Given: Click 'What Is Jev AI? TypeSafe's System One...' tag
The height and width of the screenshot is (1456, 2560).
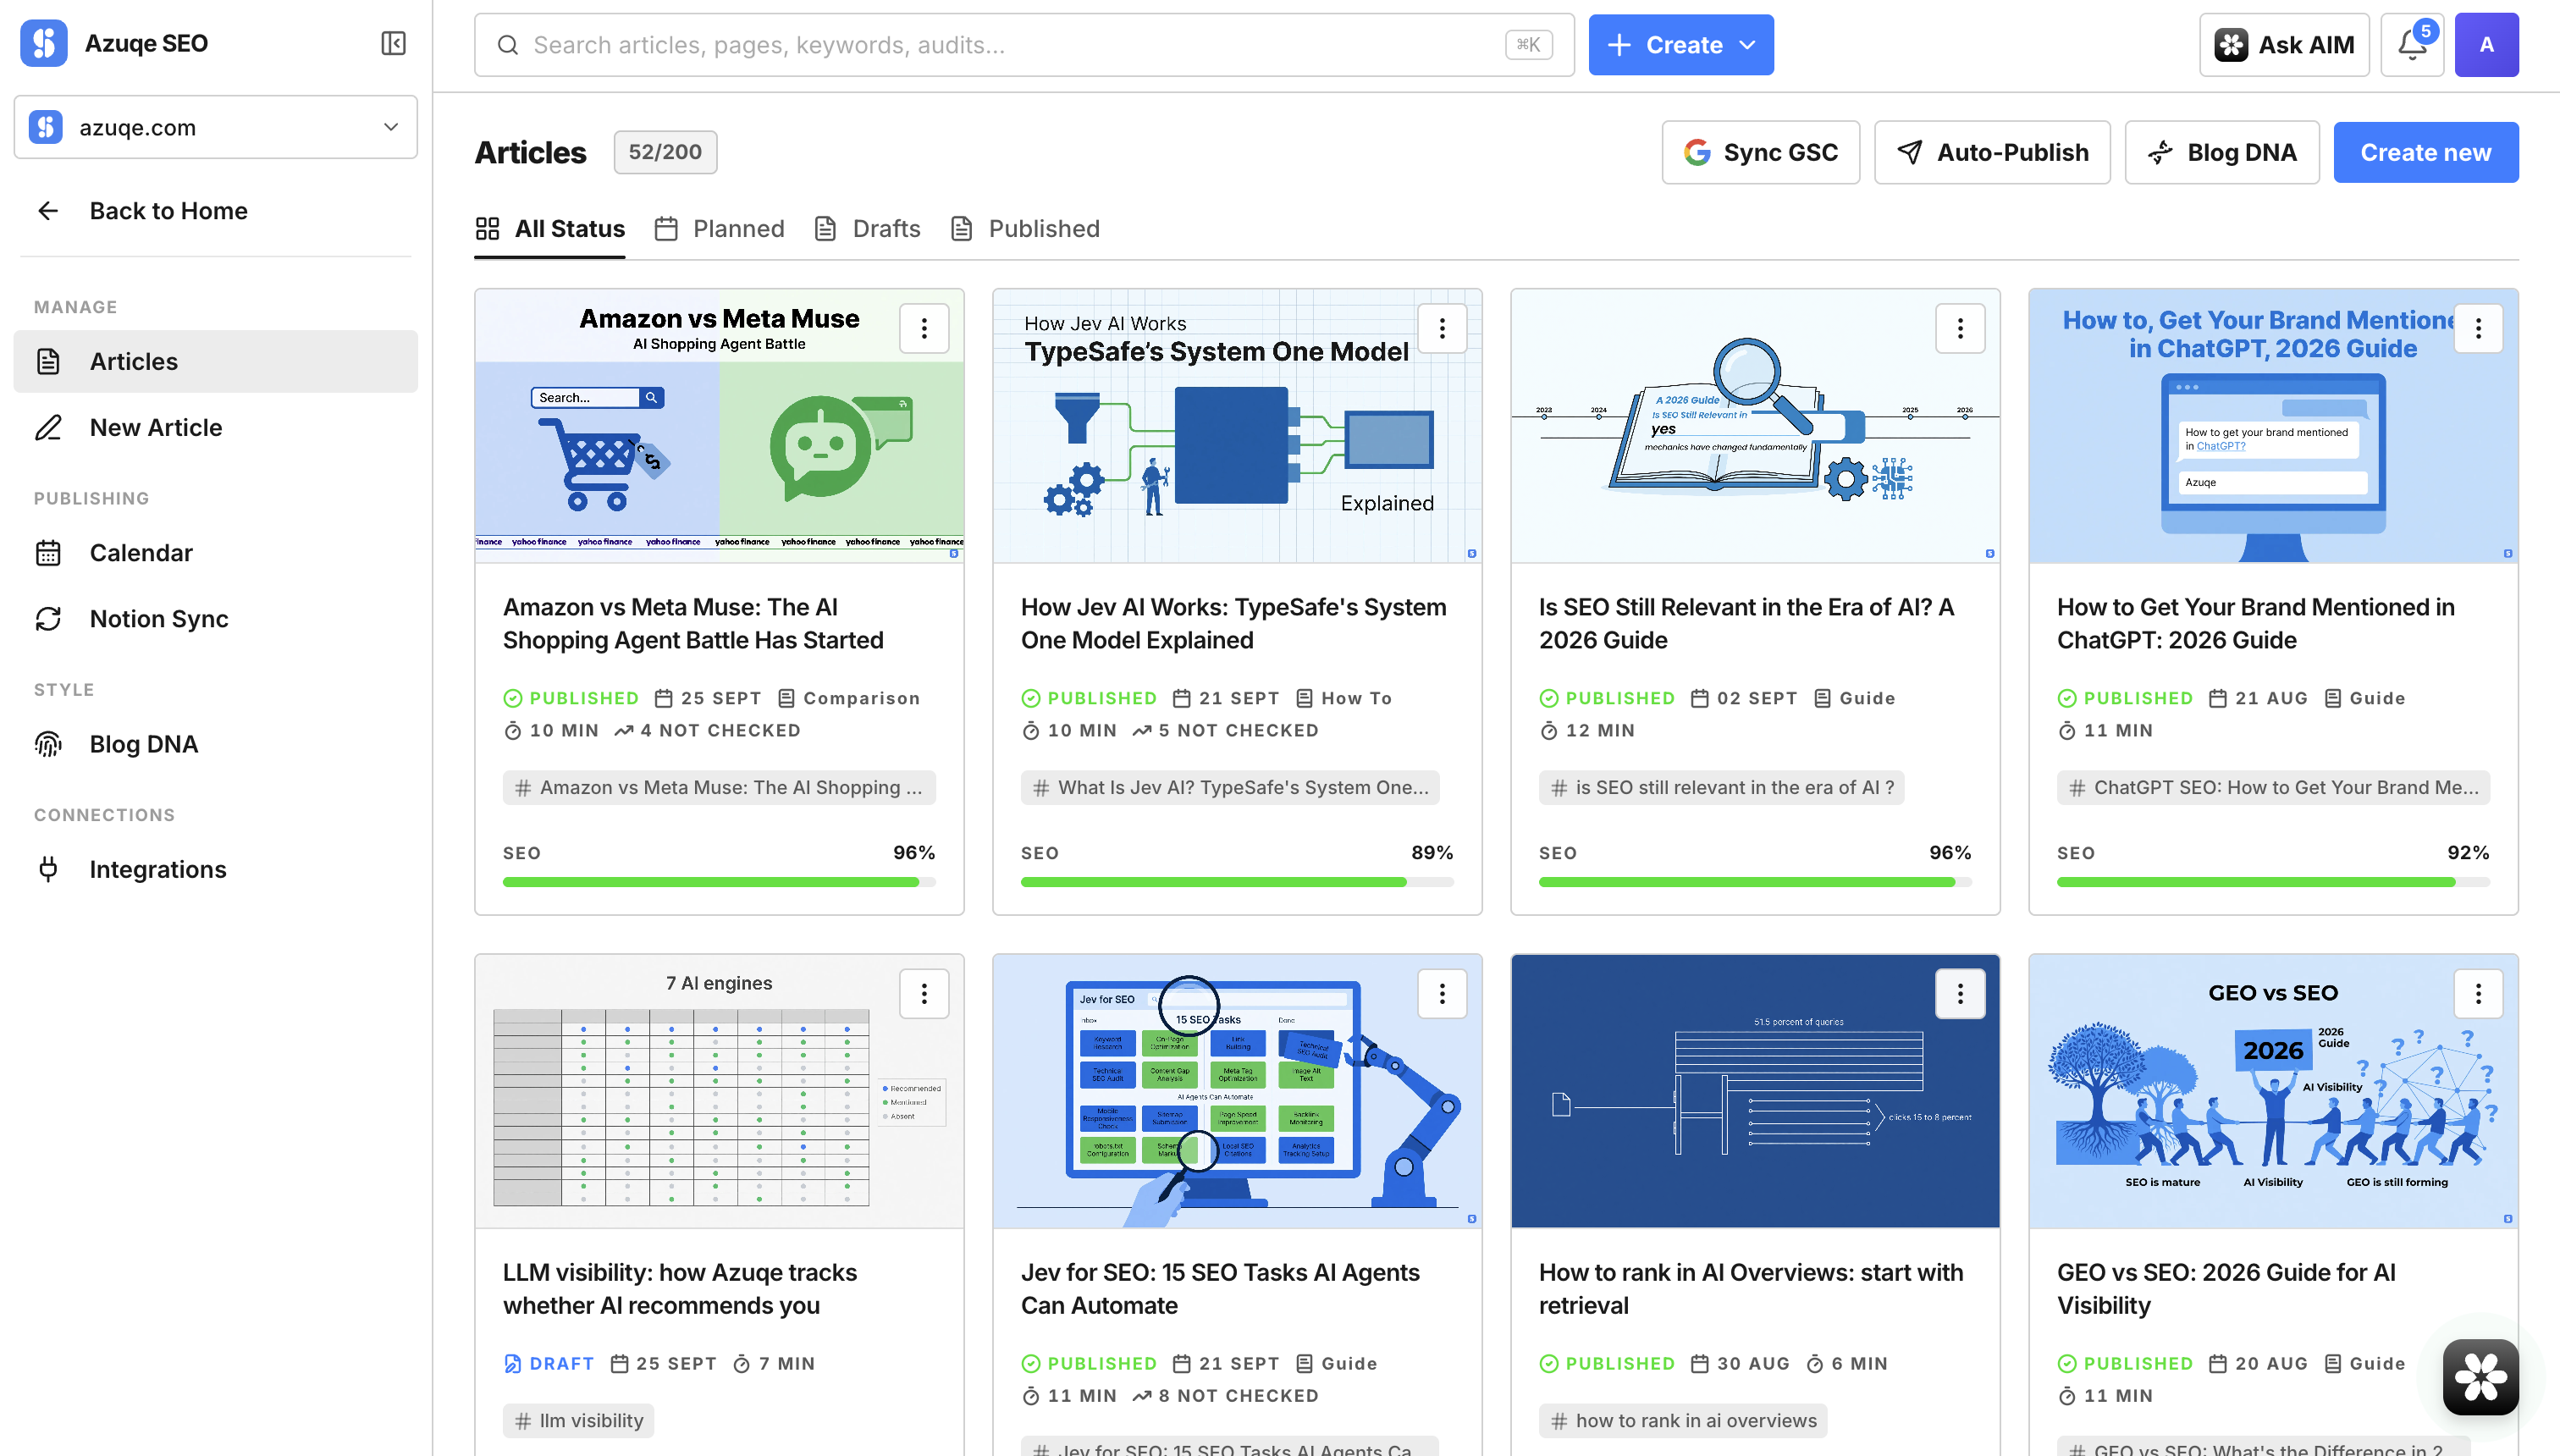Looking at the screenshot, I should (1230, 787).
